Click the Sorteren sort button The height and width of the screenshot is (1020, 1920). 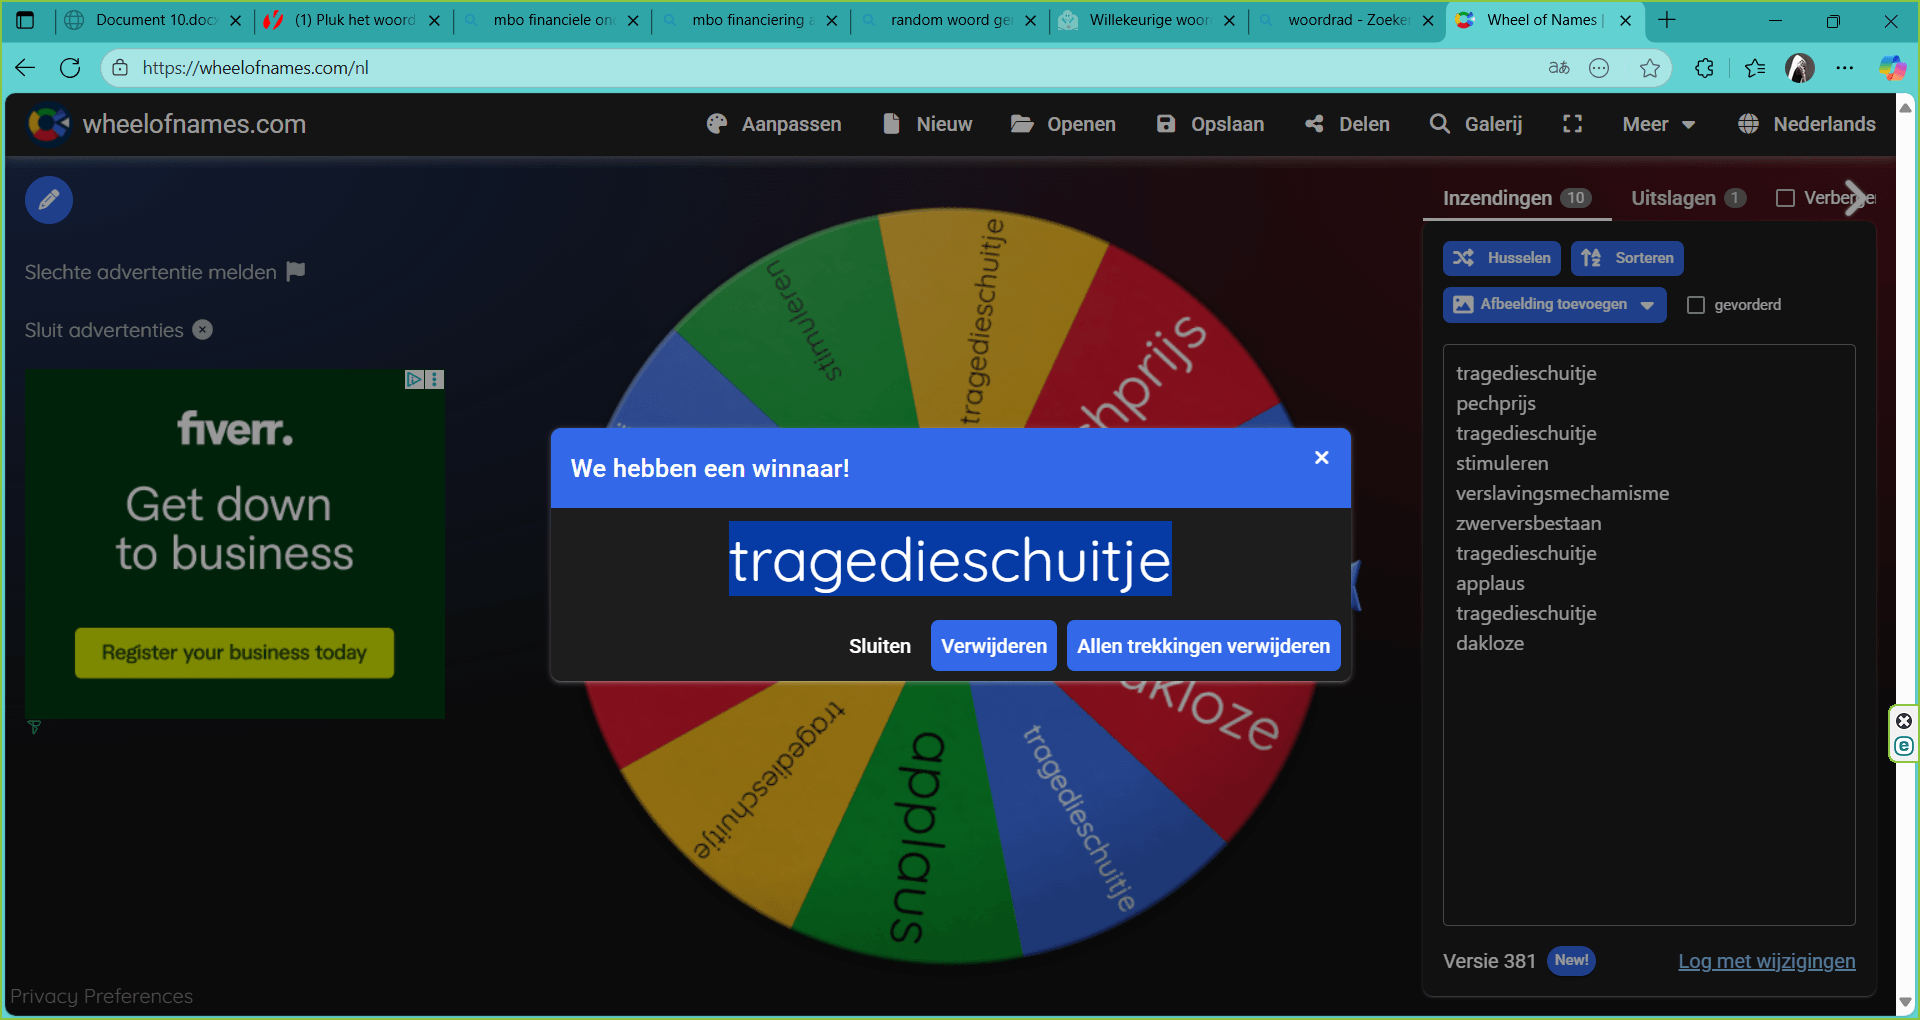point(1627,258)
